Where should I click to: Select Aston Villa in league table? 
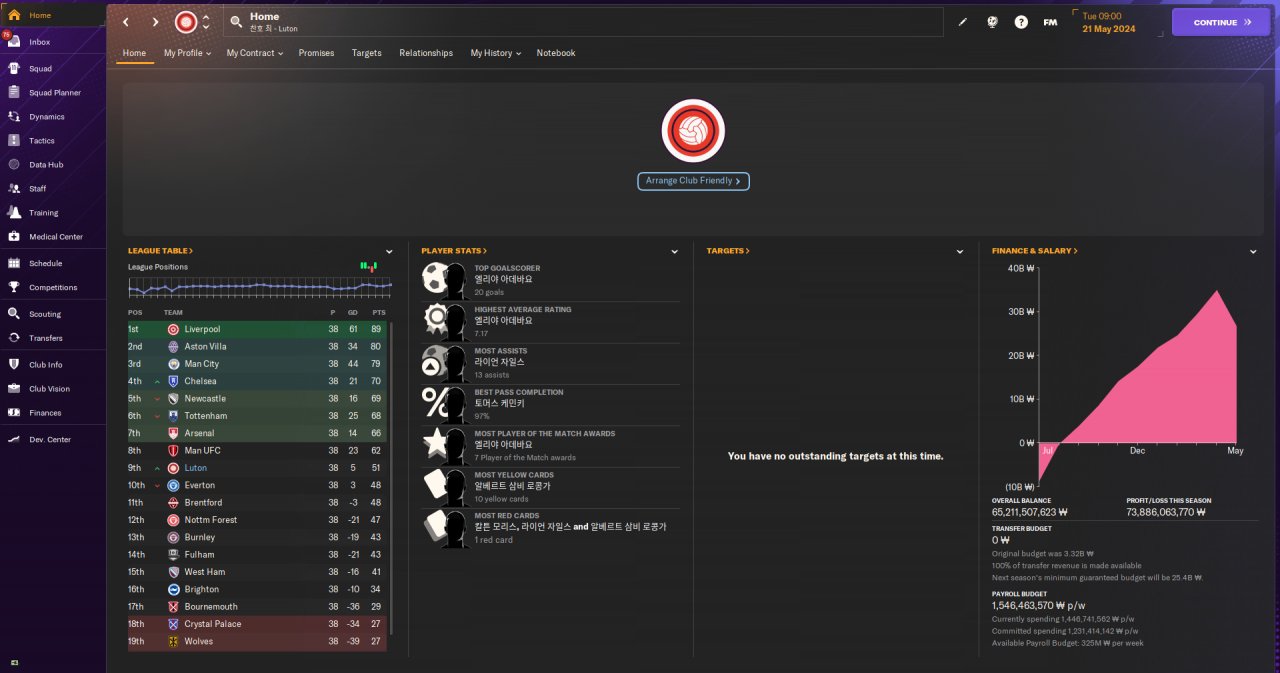point(257,346)
